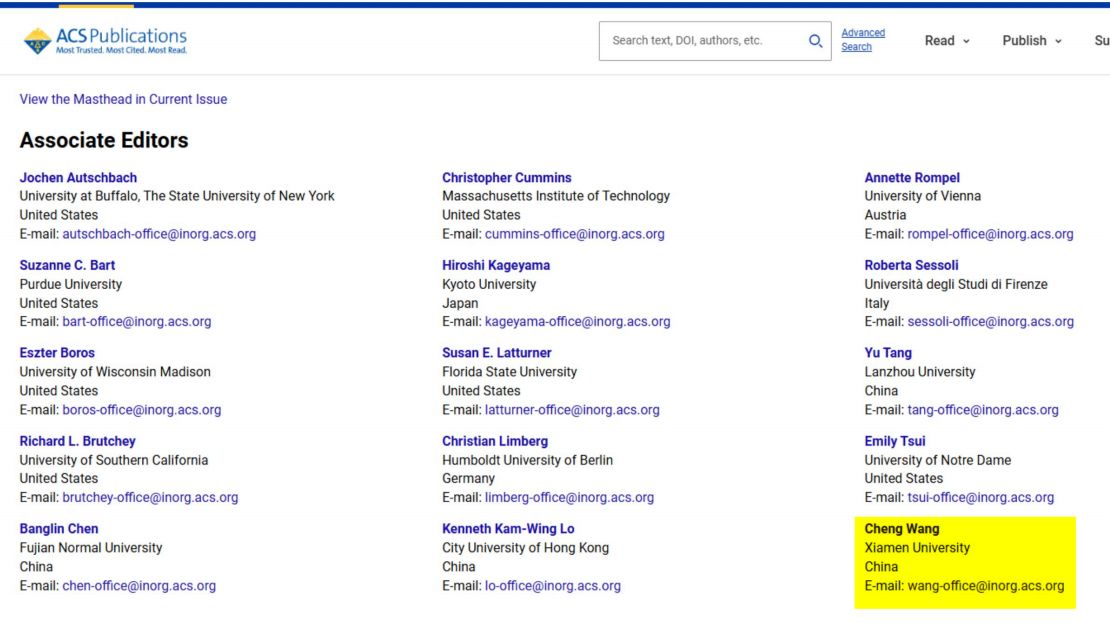
Task: Select Susan E. Latturner's name
Action: click(496, 353)
